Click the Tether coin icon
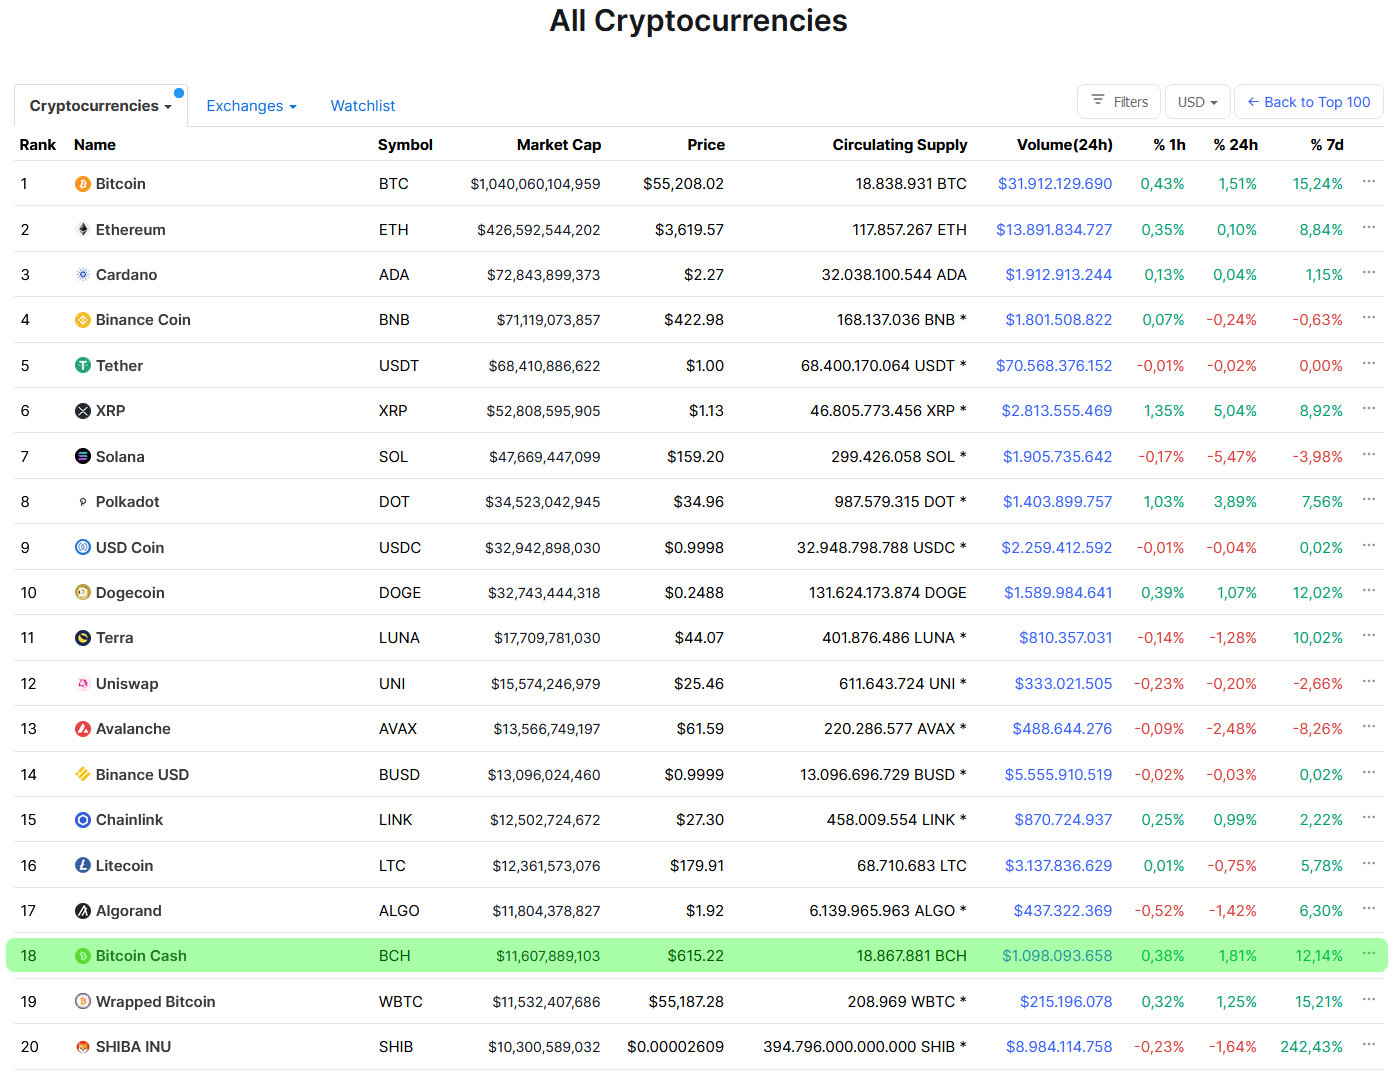This screenshot has height=1073, width=1397. click(x=83, y=366)
